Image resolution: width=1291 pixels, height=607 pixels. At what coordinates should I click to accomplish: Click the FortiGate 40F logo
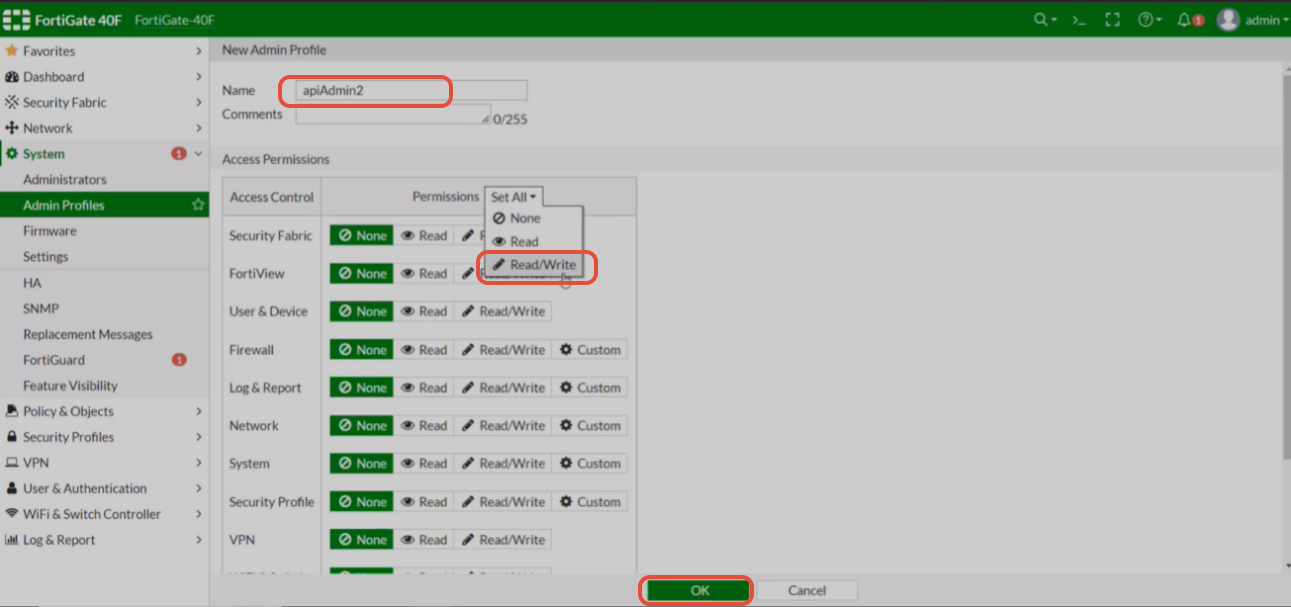click(64, 20)
